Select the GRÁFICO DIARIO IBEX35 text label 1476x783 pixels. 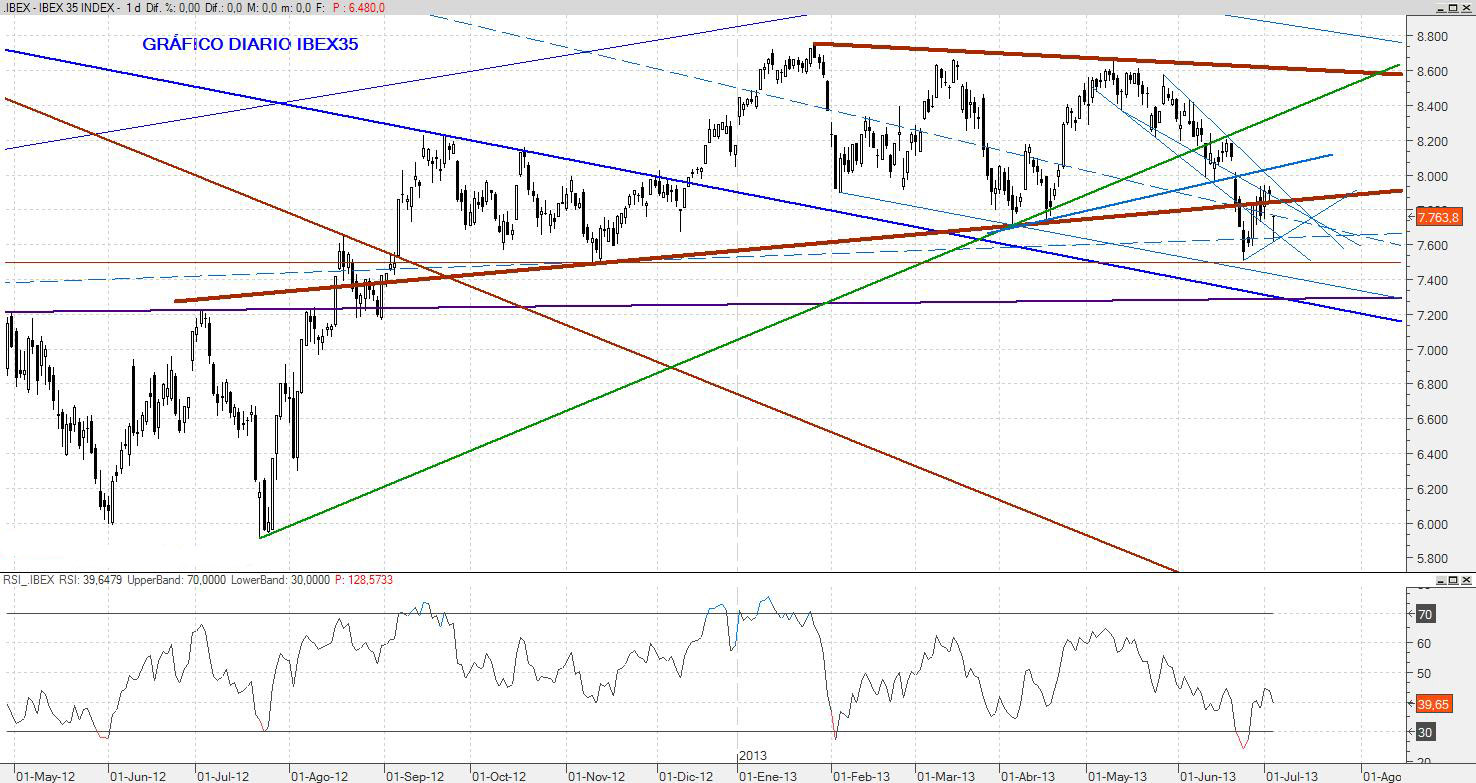[x=249, y=45]
